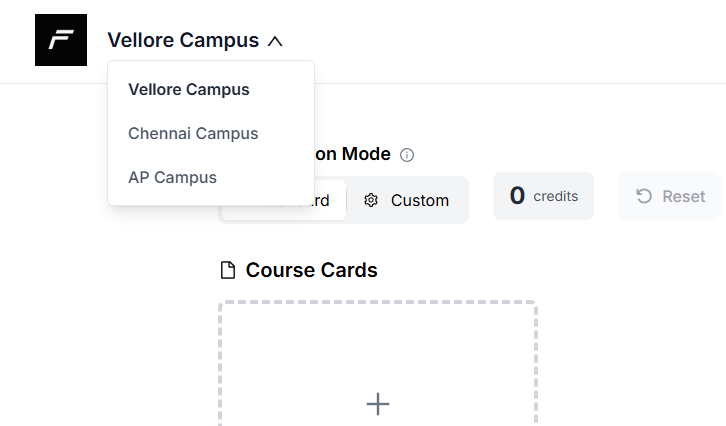Click the dashed empty course card area

(x=378, y=363)
